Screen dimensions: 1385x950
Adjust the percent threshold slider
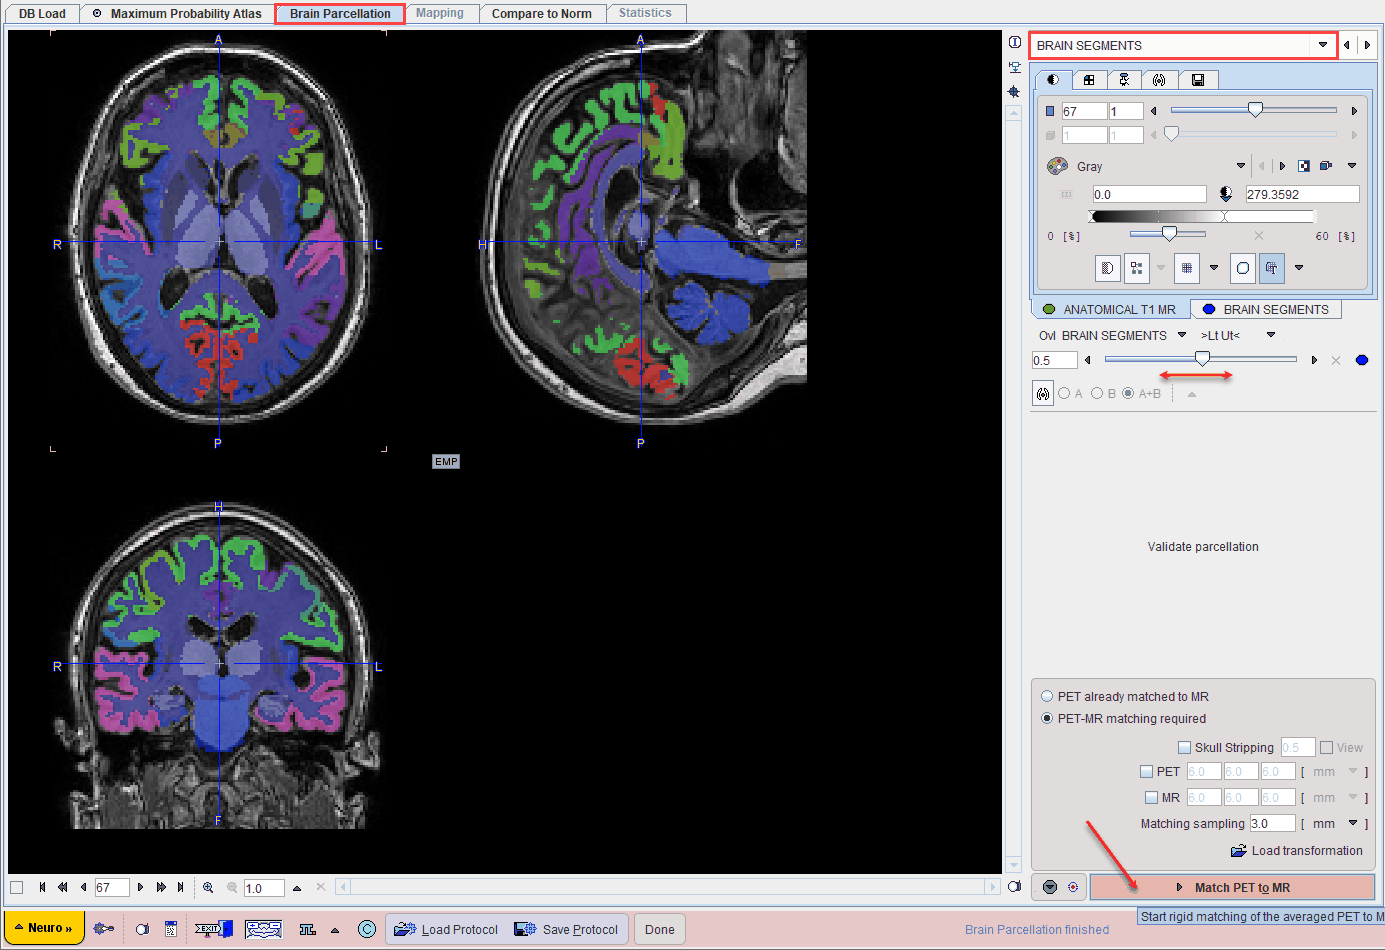click(x=1168, y=234)
